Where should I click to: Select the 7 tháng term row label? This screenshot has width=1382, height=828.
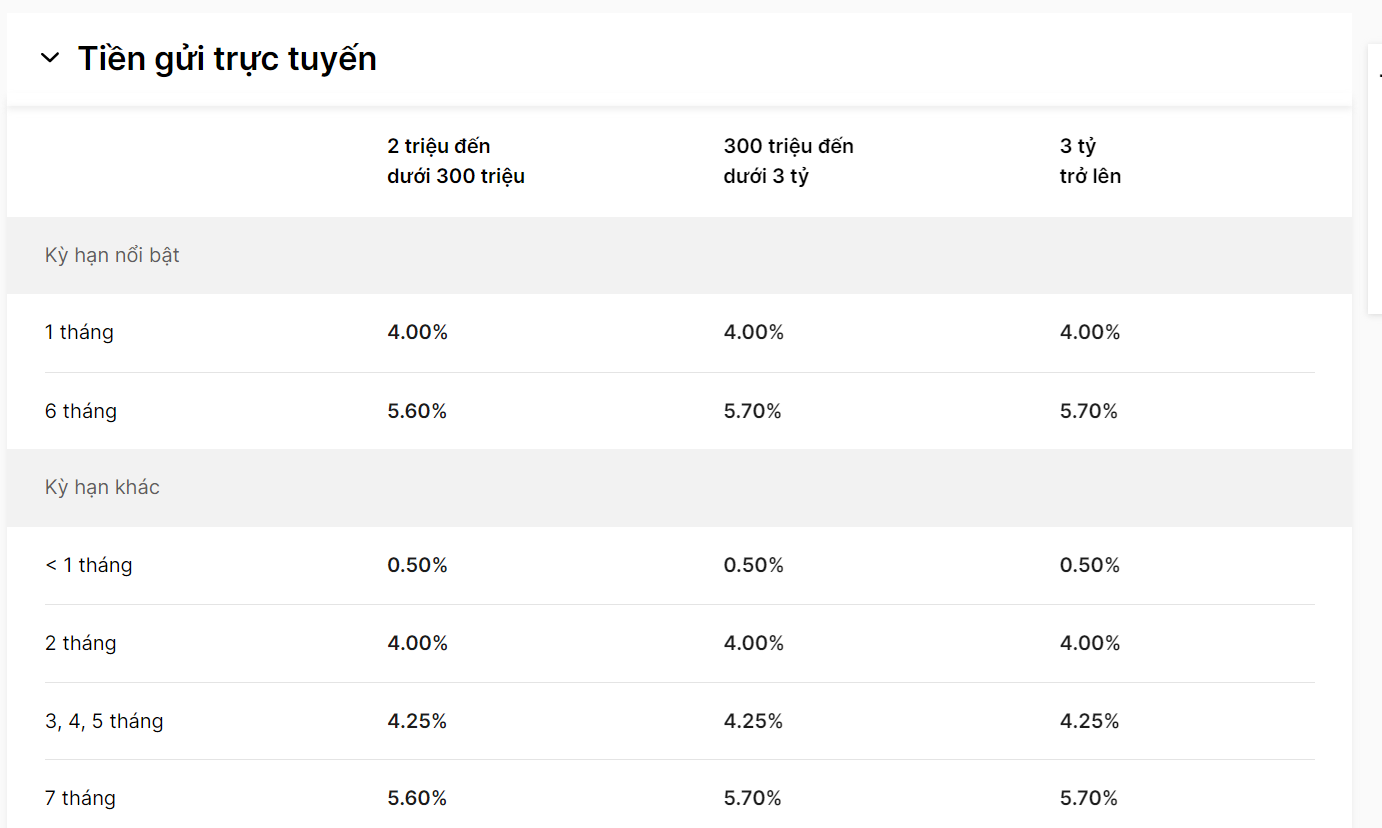click(x=80, y=798)
